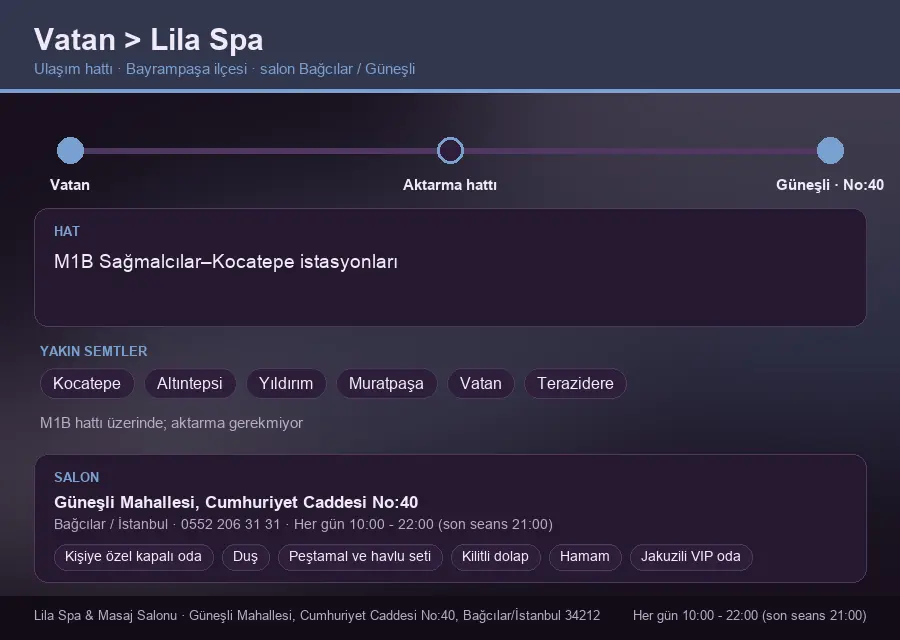Click the Jakuzili VIP oda tag
The width and height of the screenshot is (900, 640).
[691, 557]
